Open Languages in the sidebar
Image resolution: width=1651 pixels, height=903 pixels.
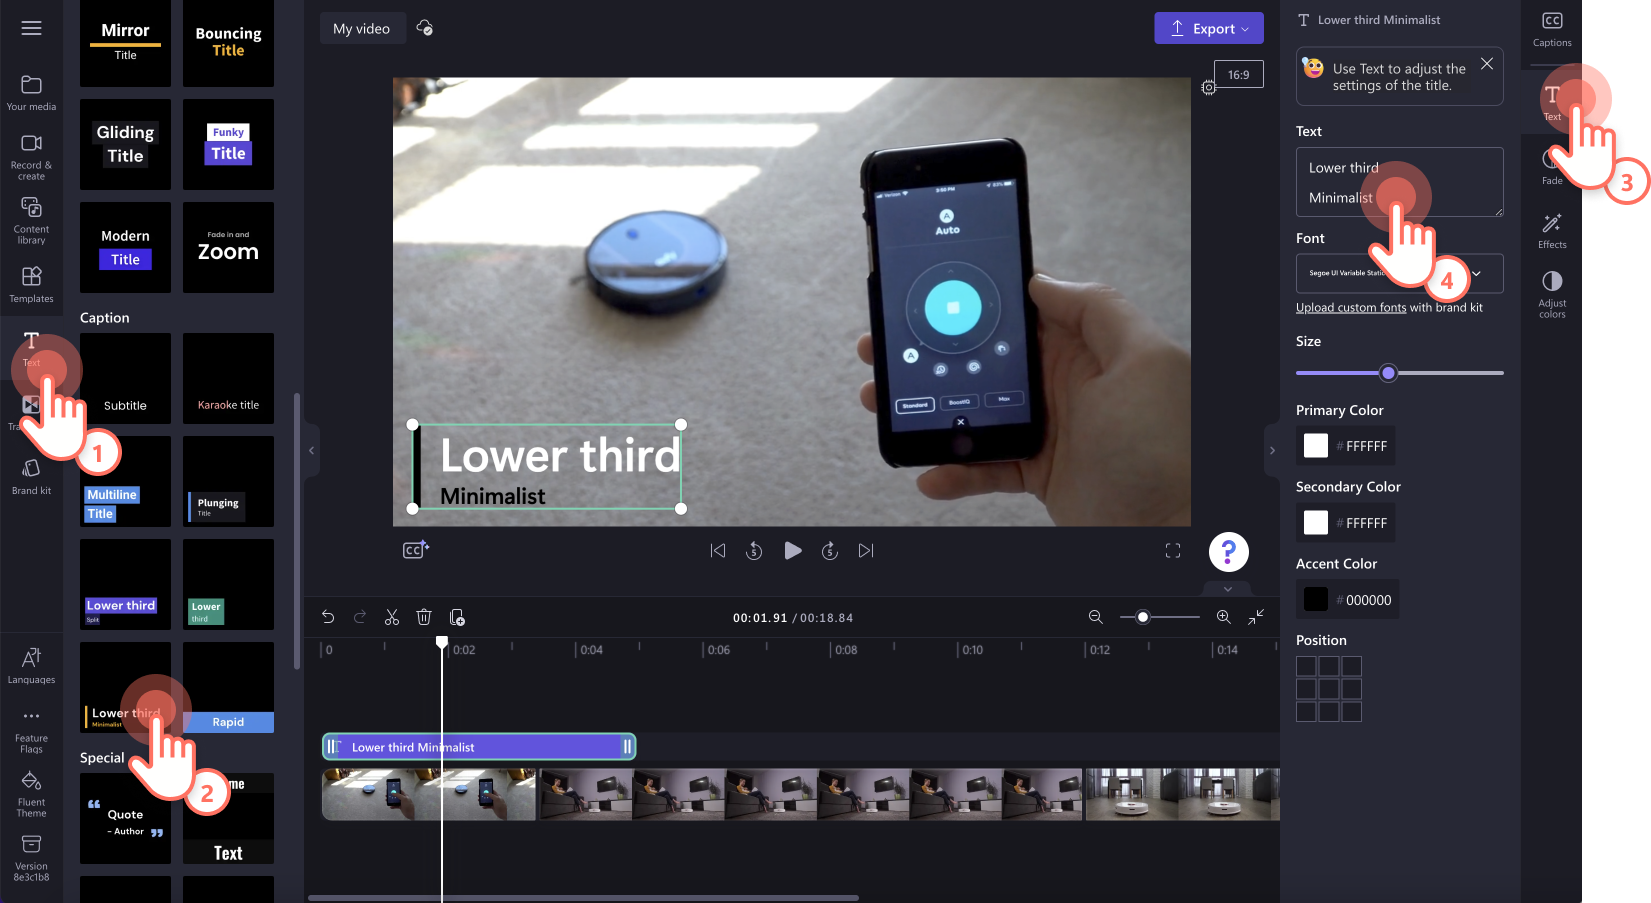coord(31,665)
